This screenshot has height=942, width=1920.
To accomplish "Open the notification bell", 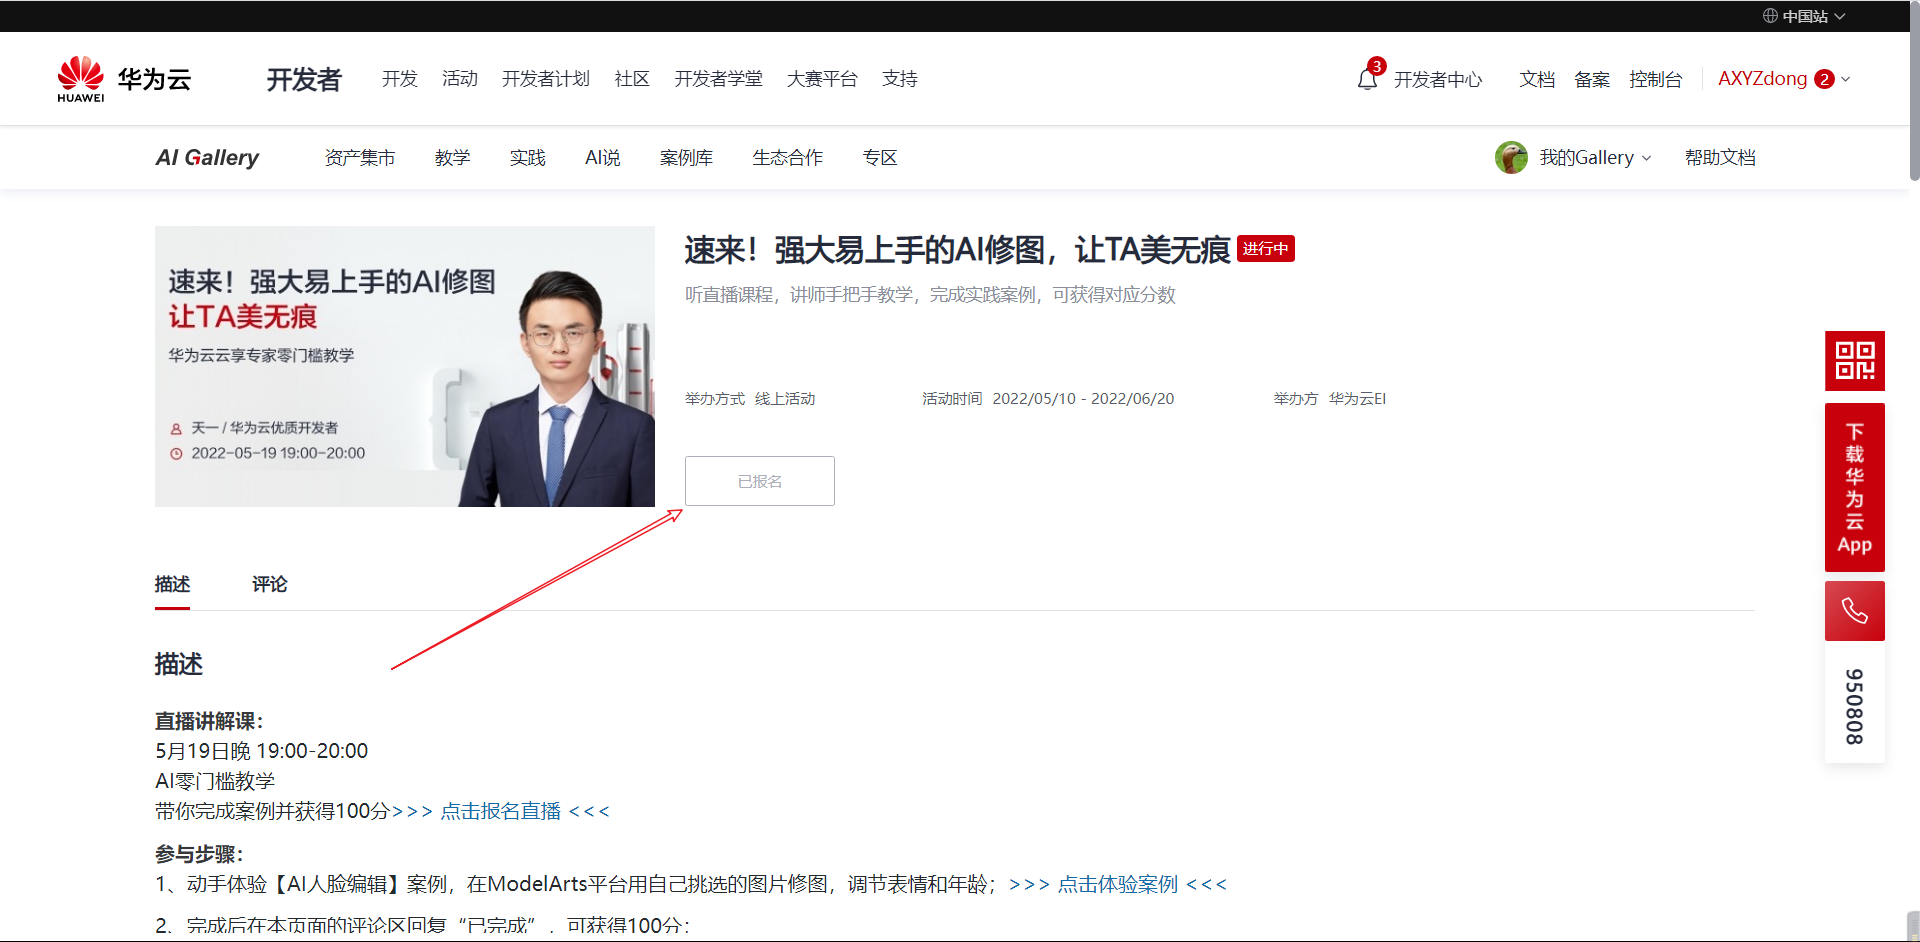I will (x=1368, y=79).
